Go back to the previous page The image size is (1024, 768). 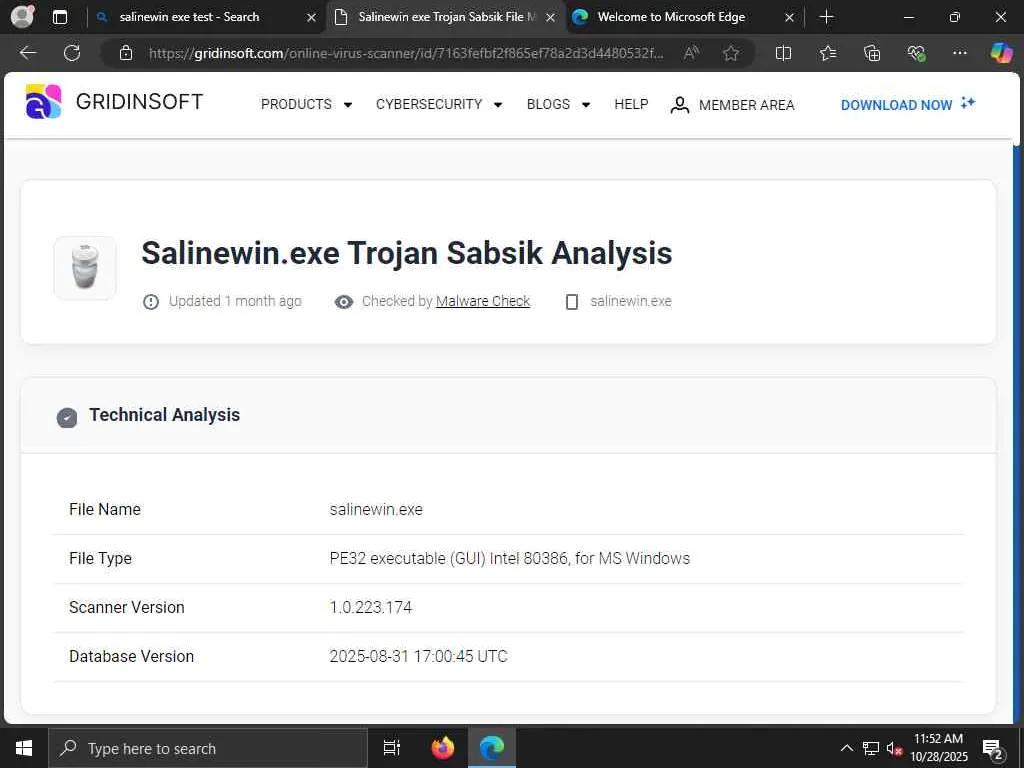(x=28, y=53)
